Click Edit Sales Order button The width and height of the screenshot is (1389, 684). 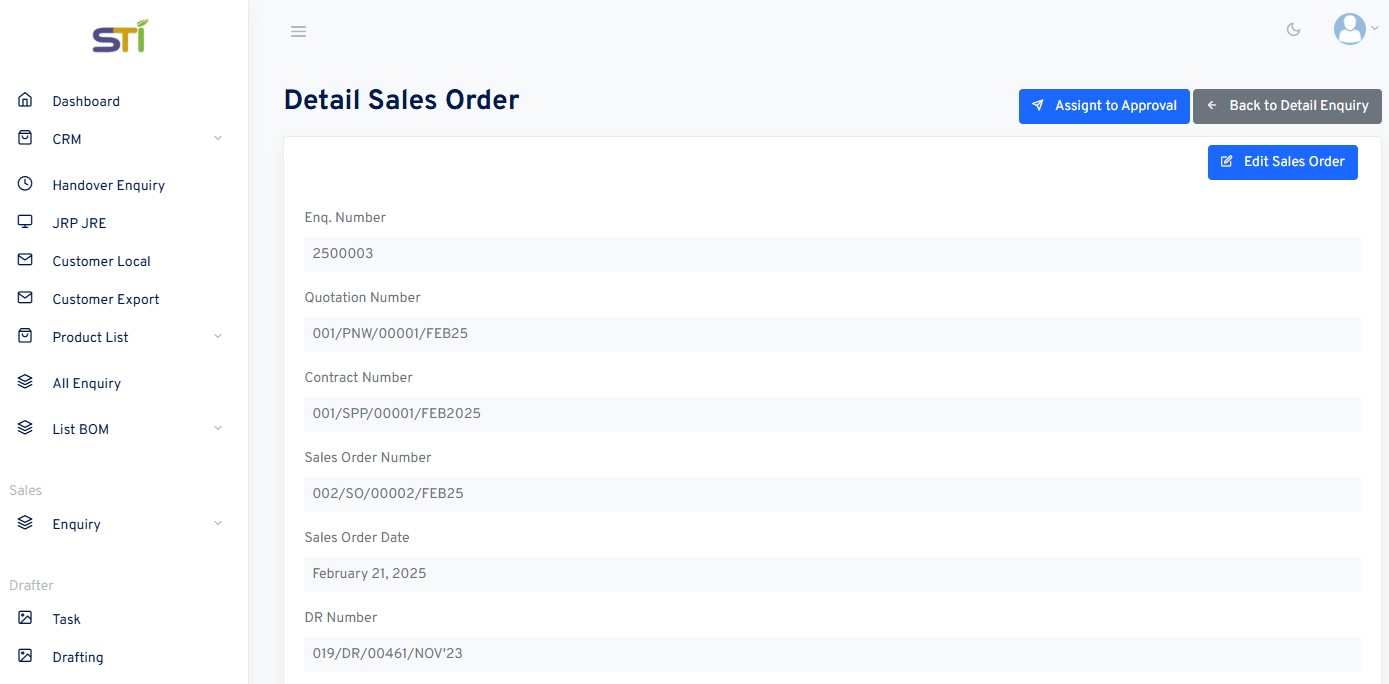point(1283,162)
